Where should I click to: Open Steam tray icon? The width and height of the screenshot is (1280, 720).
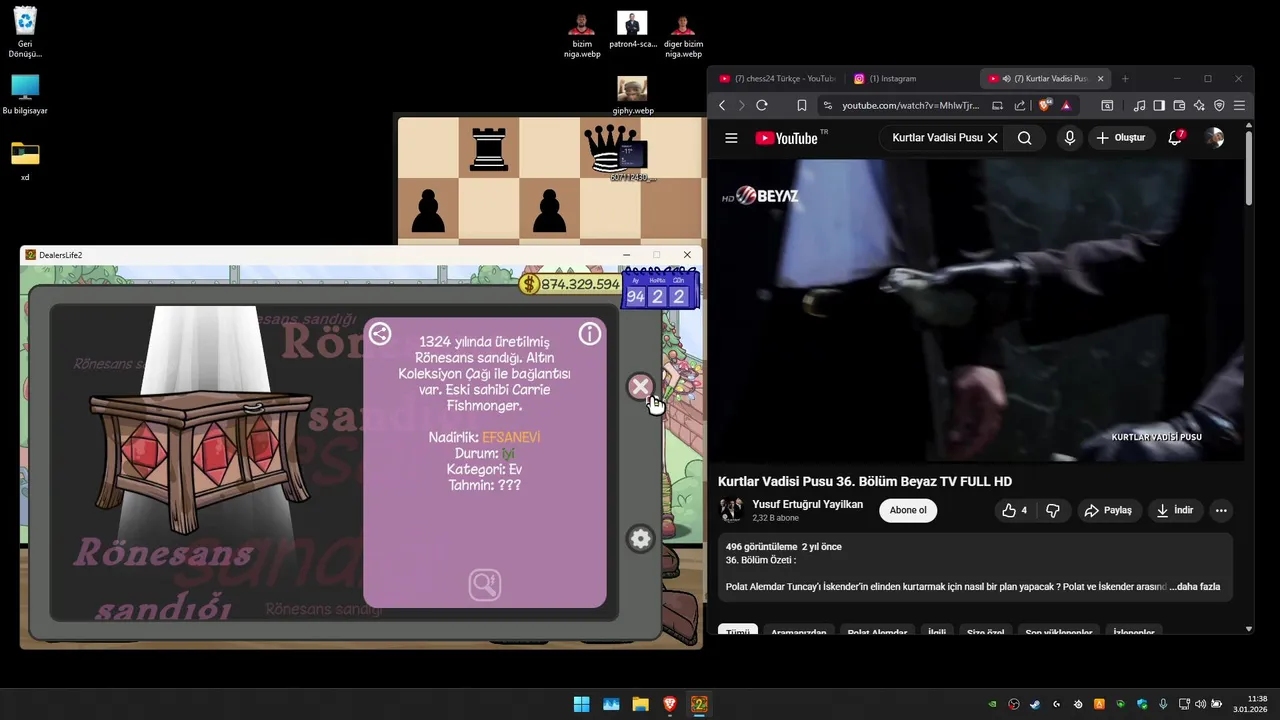point(1035,704)
